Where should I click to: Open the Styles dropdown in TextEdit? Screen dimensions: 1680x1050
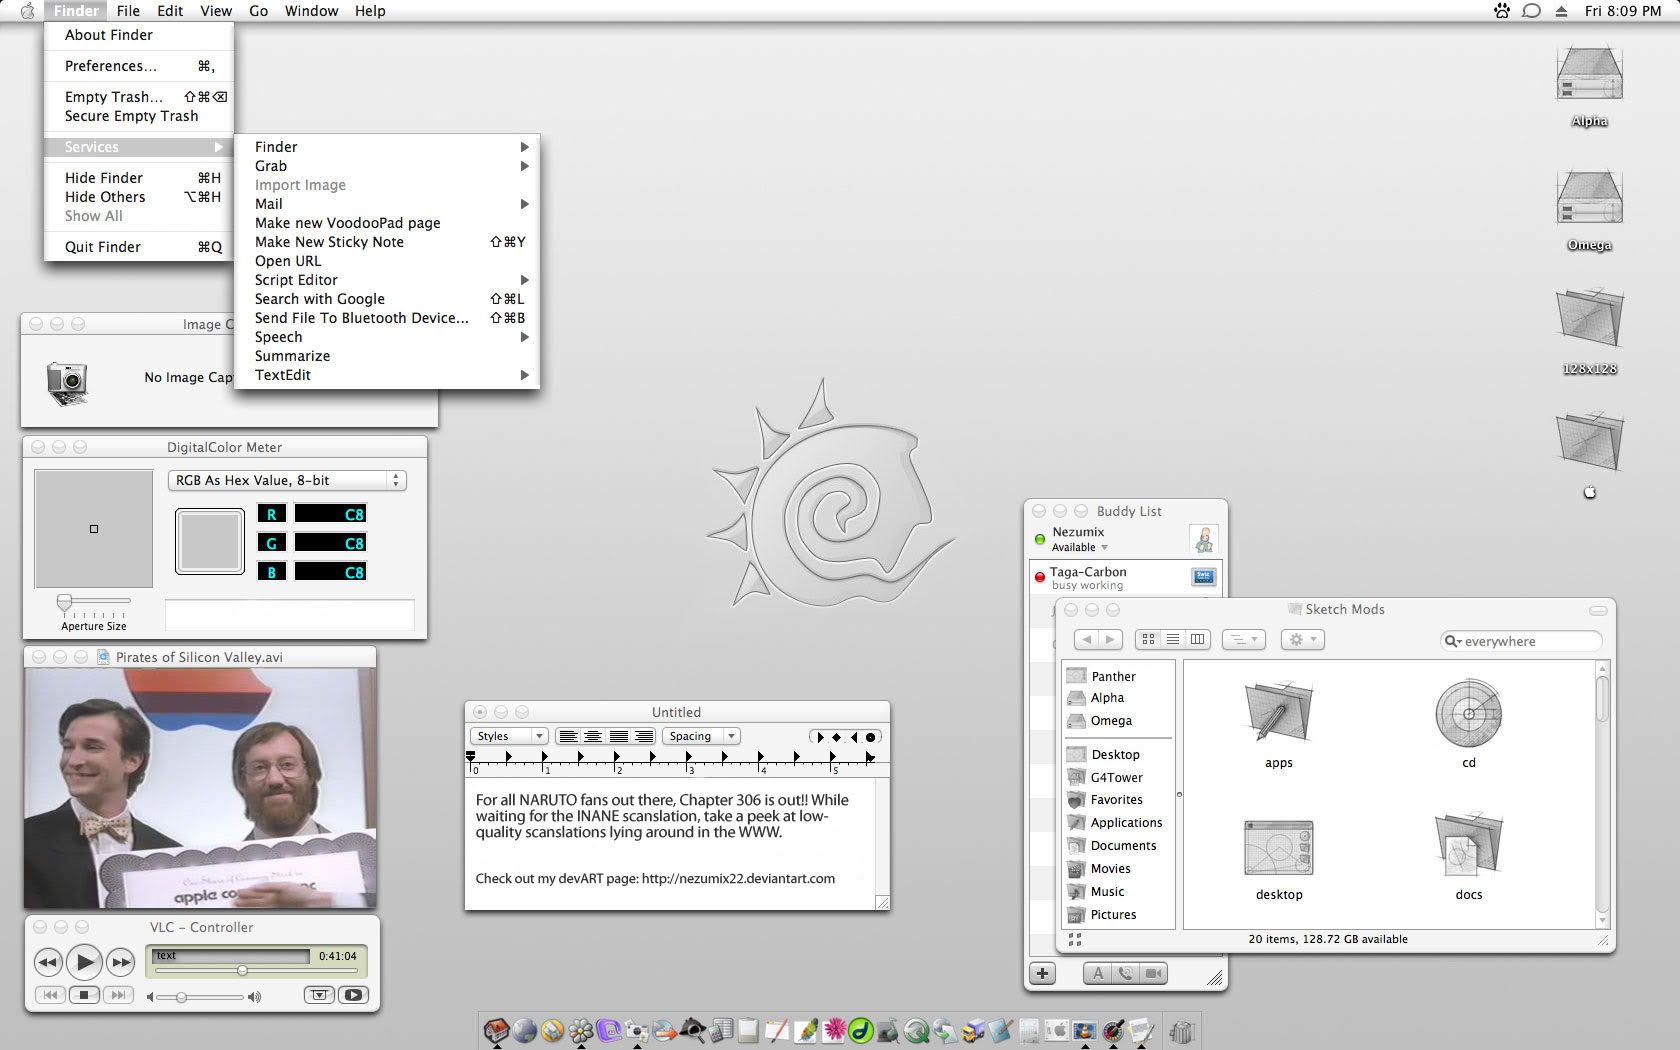coord(509,736)
